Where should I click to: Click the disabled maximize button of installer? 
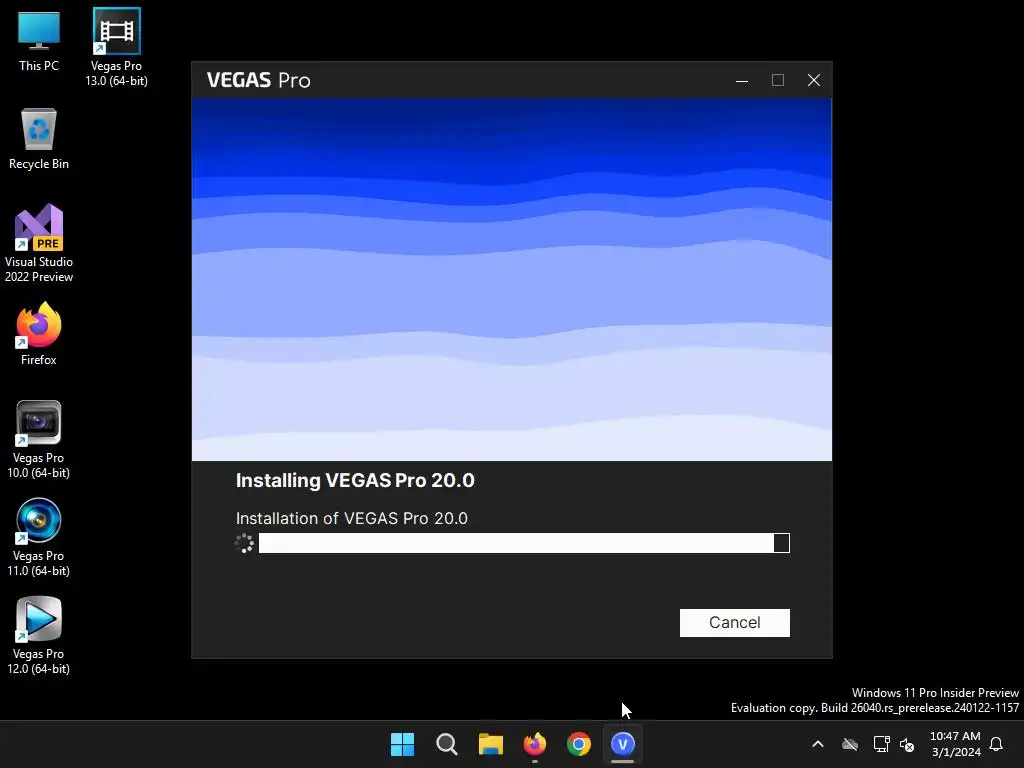(778, 80)
